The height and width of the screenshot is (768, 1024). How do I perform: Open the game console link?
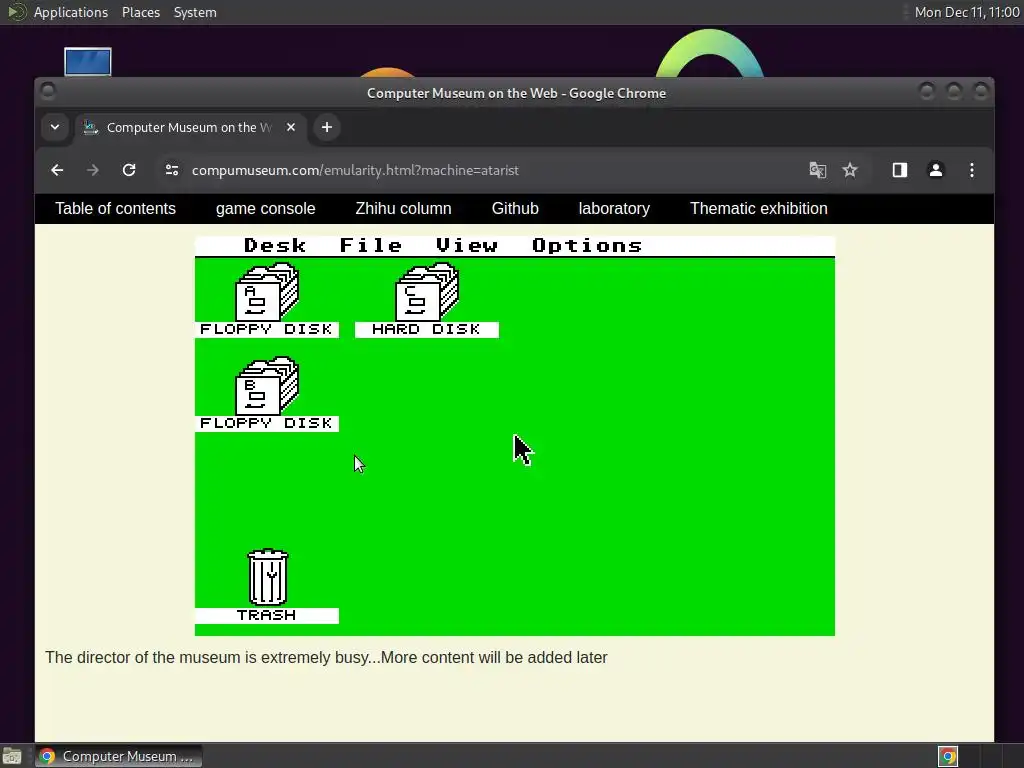[266, 208]
